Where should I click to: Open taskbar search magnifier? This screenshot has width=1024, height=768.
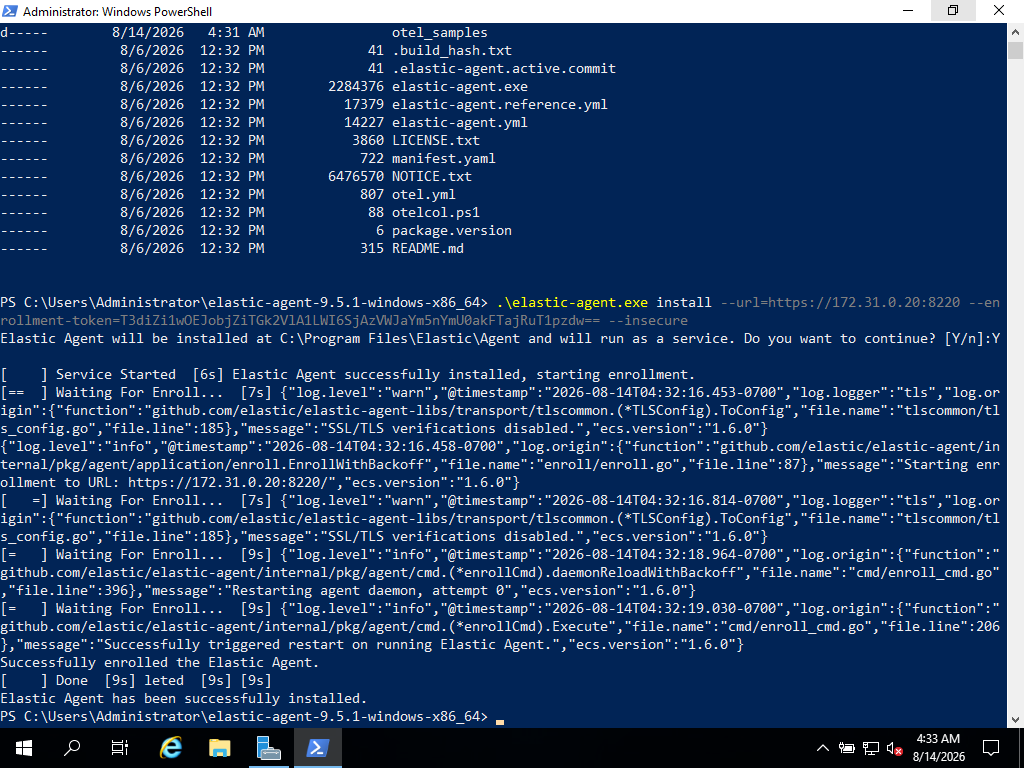(x=72, y=748)
